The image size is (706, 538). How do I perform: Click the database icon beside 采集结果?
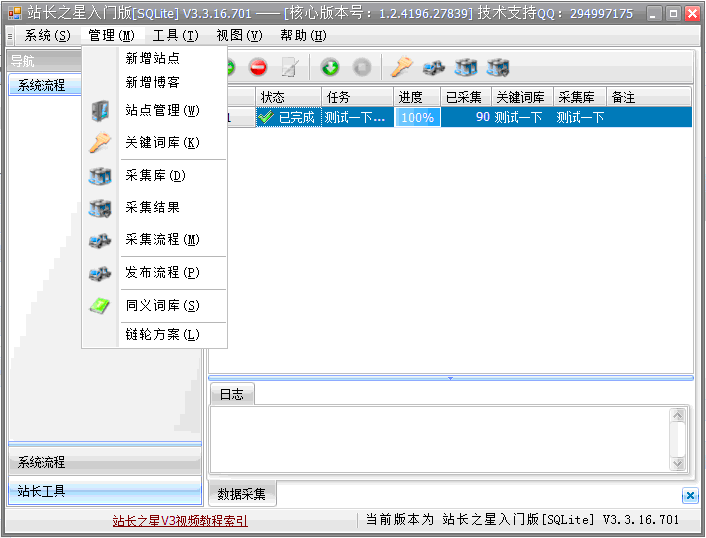(x=100, y=208)
